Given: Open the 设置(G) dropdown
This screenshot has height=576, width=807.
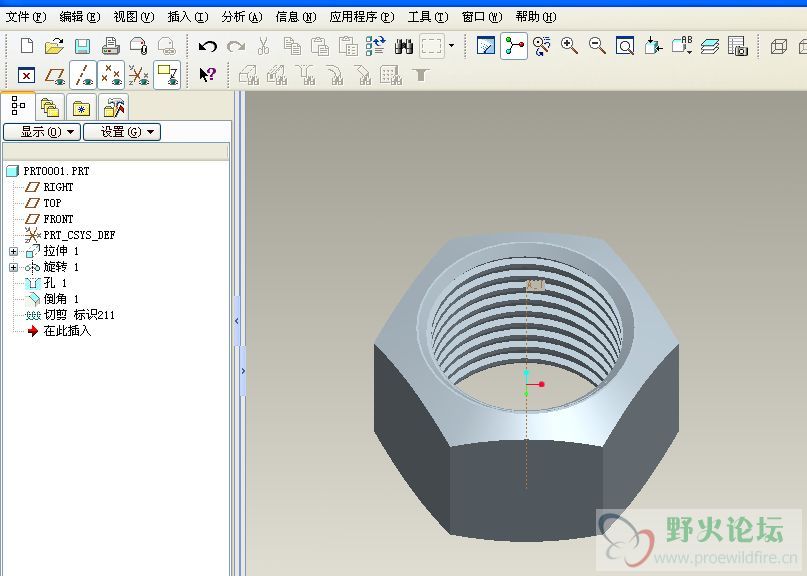Looking at the screenshot, I should (122, 132).
